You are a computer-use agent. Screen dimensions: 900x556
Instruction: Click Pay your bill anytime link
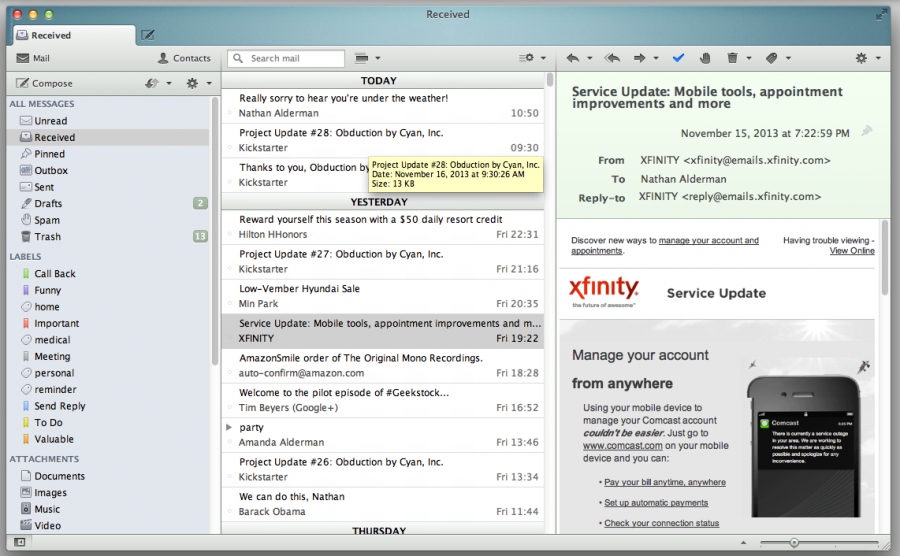tap(665, 482)
